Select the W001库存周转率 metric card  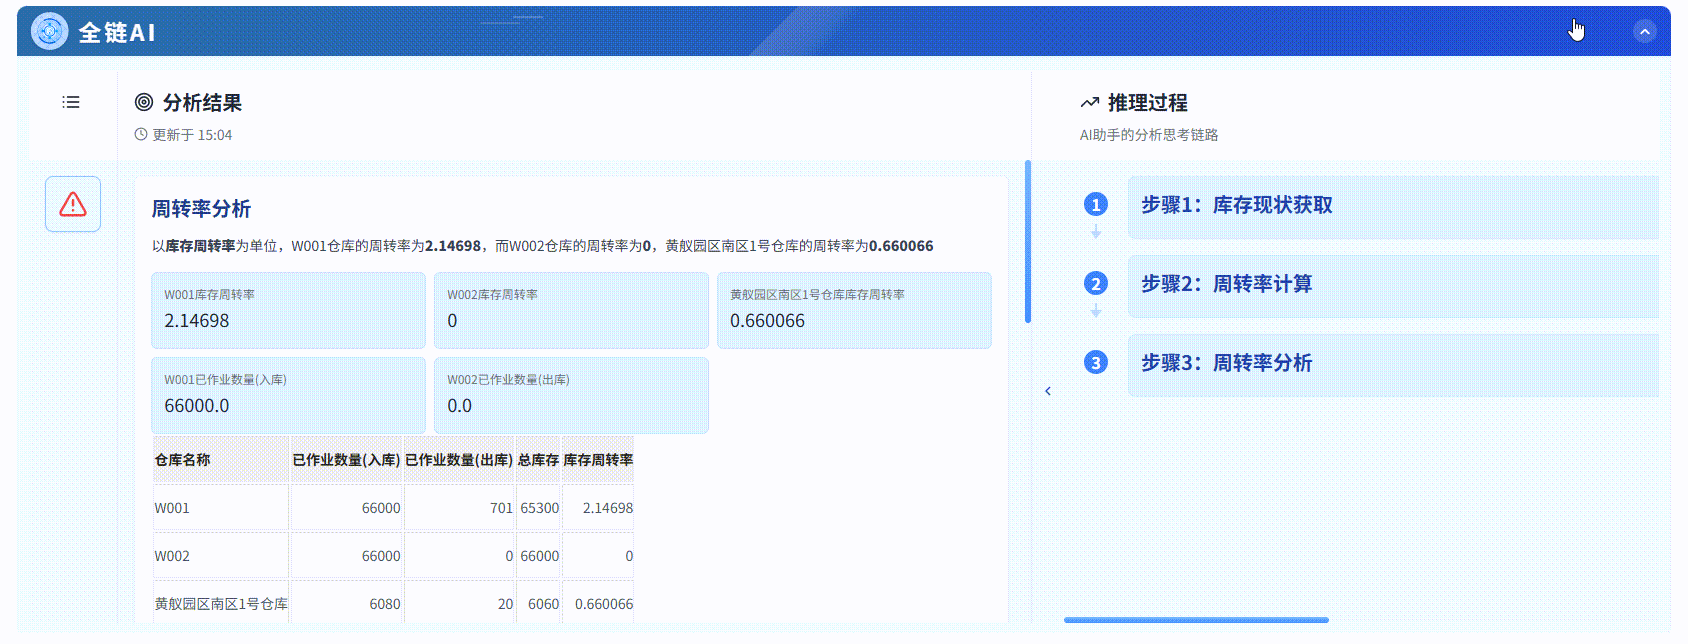(x=288, y=310)
